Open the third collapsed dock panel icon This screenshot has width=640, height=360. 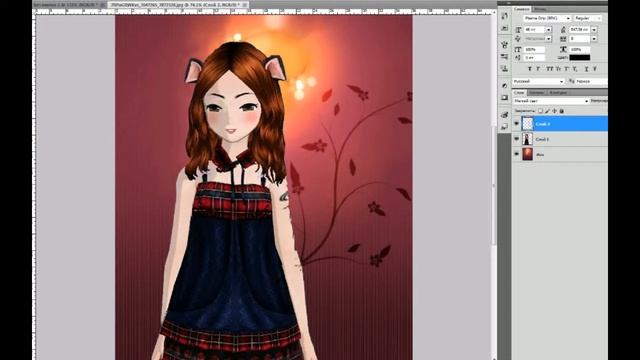point(505,44)
